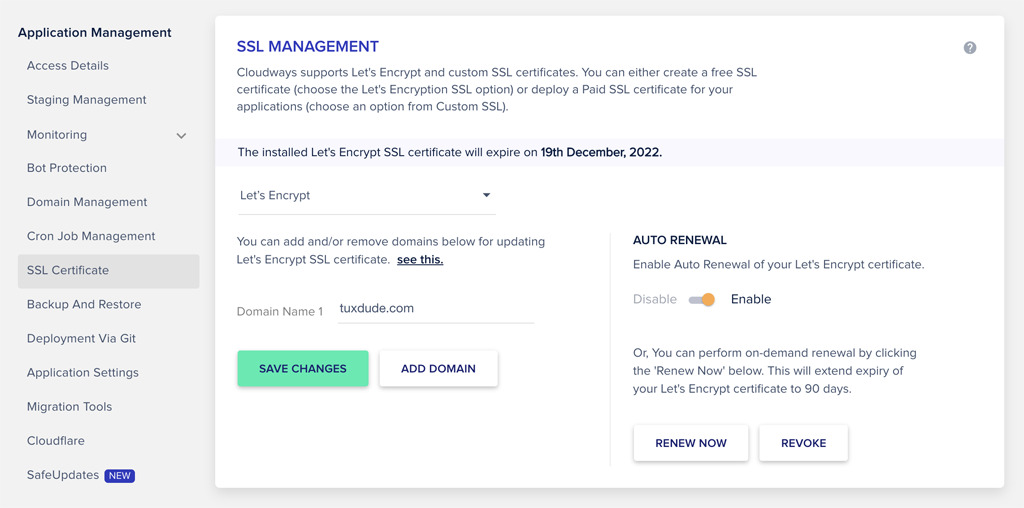Click the Domain Name 1 input field

[436, 309]
